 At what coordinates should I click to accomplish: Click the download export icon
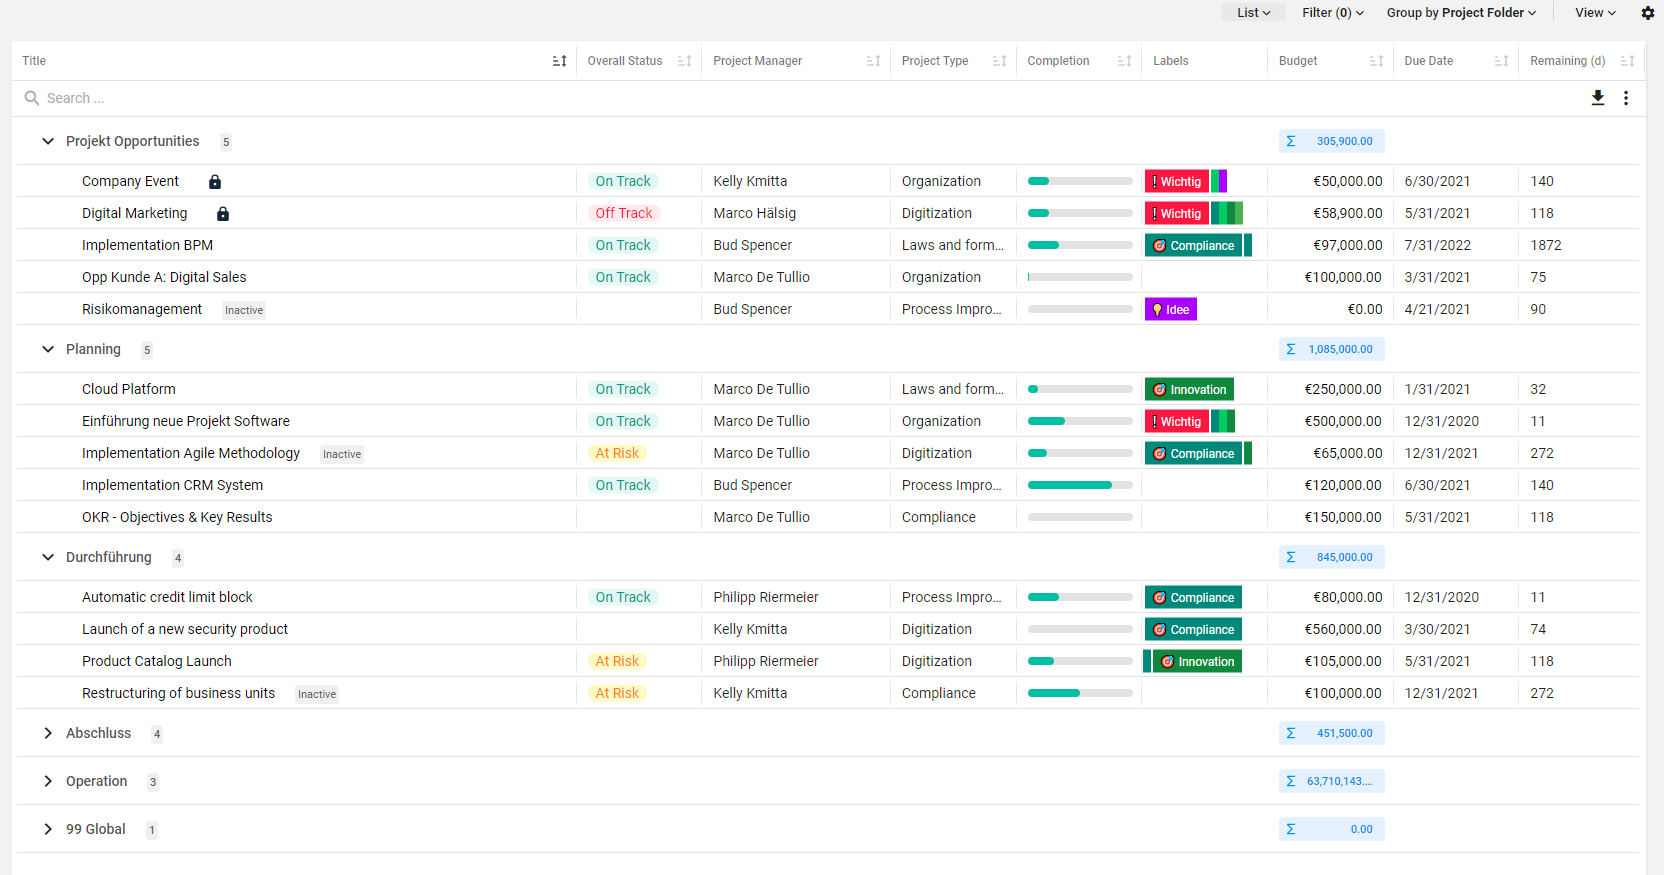1597,98
